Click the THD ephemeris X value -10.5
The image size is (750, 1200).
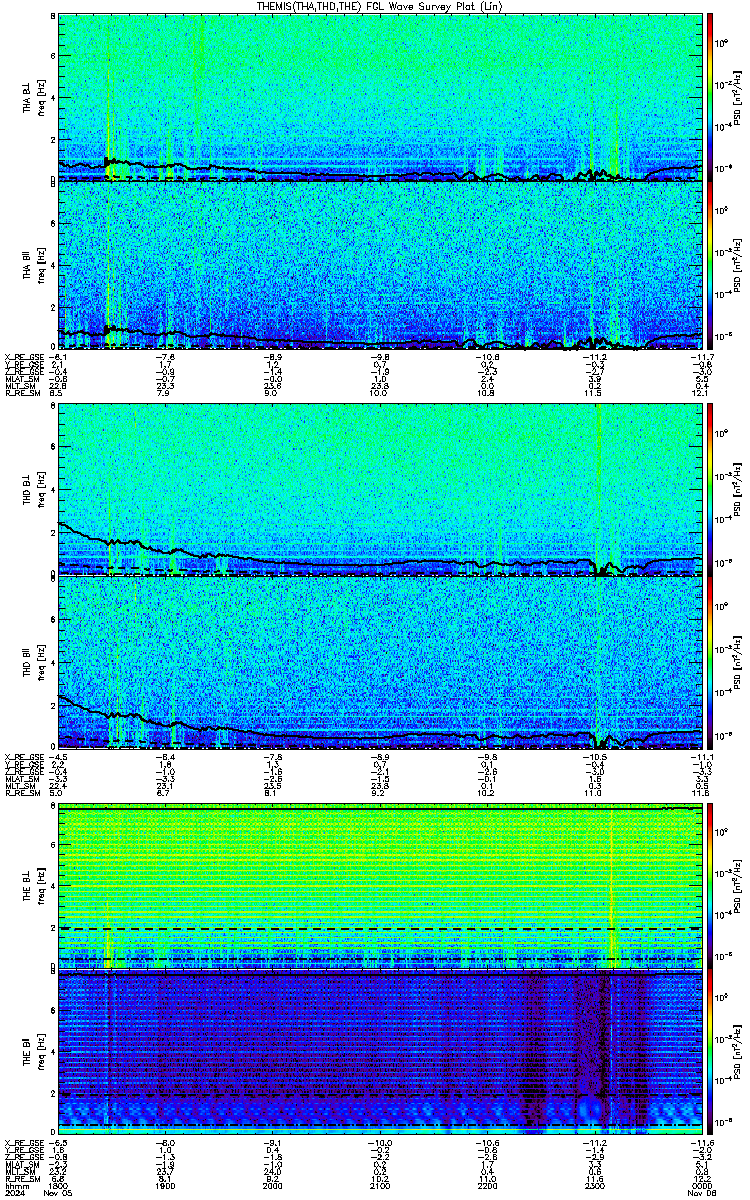(593, 755)
